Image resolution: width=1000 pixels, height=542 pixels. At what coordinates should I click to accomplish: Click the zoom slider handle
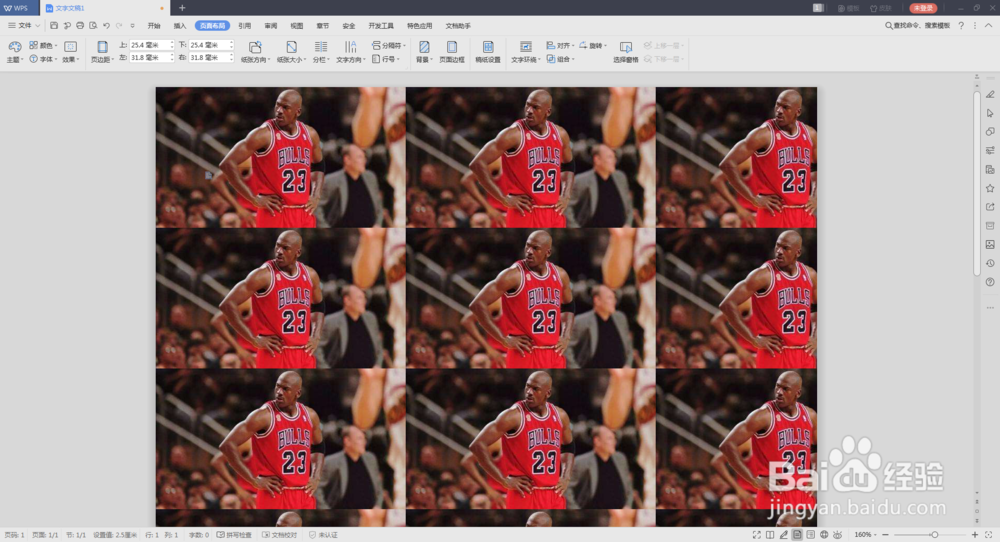point(934,535)
